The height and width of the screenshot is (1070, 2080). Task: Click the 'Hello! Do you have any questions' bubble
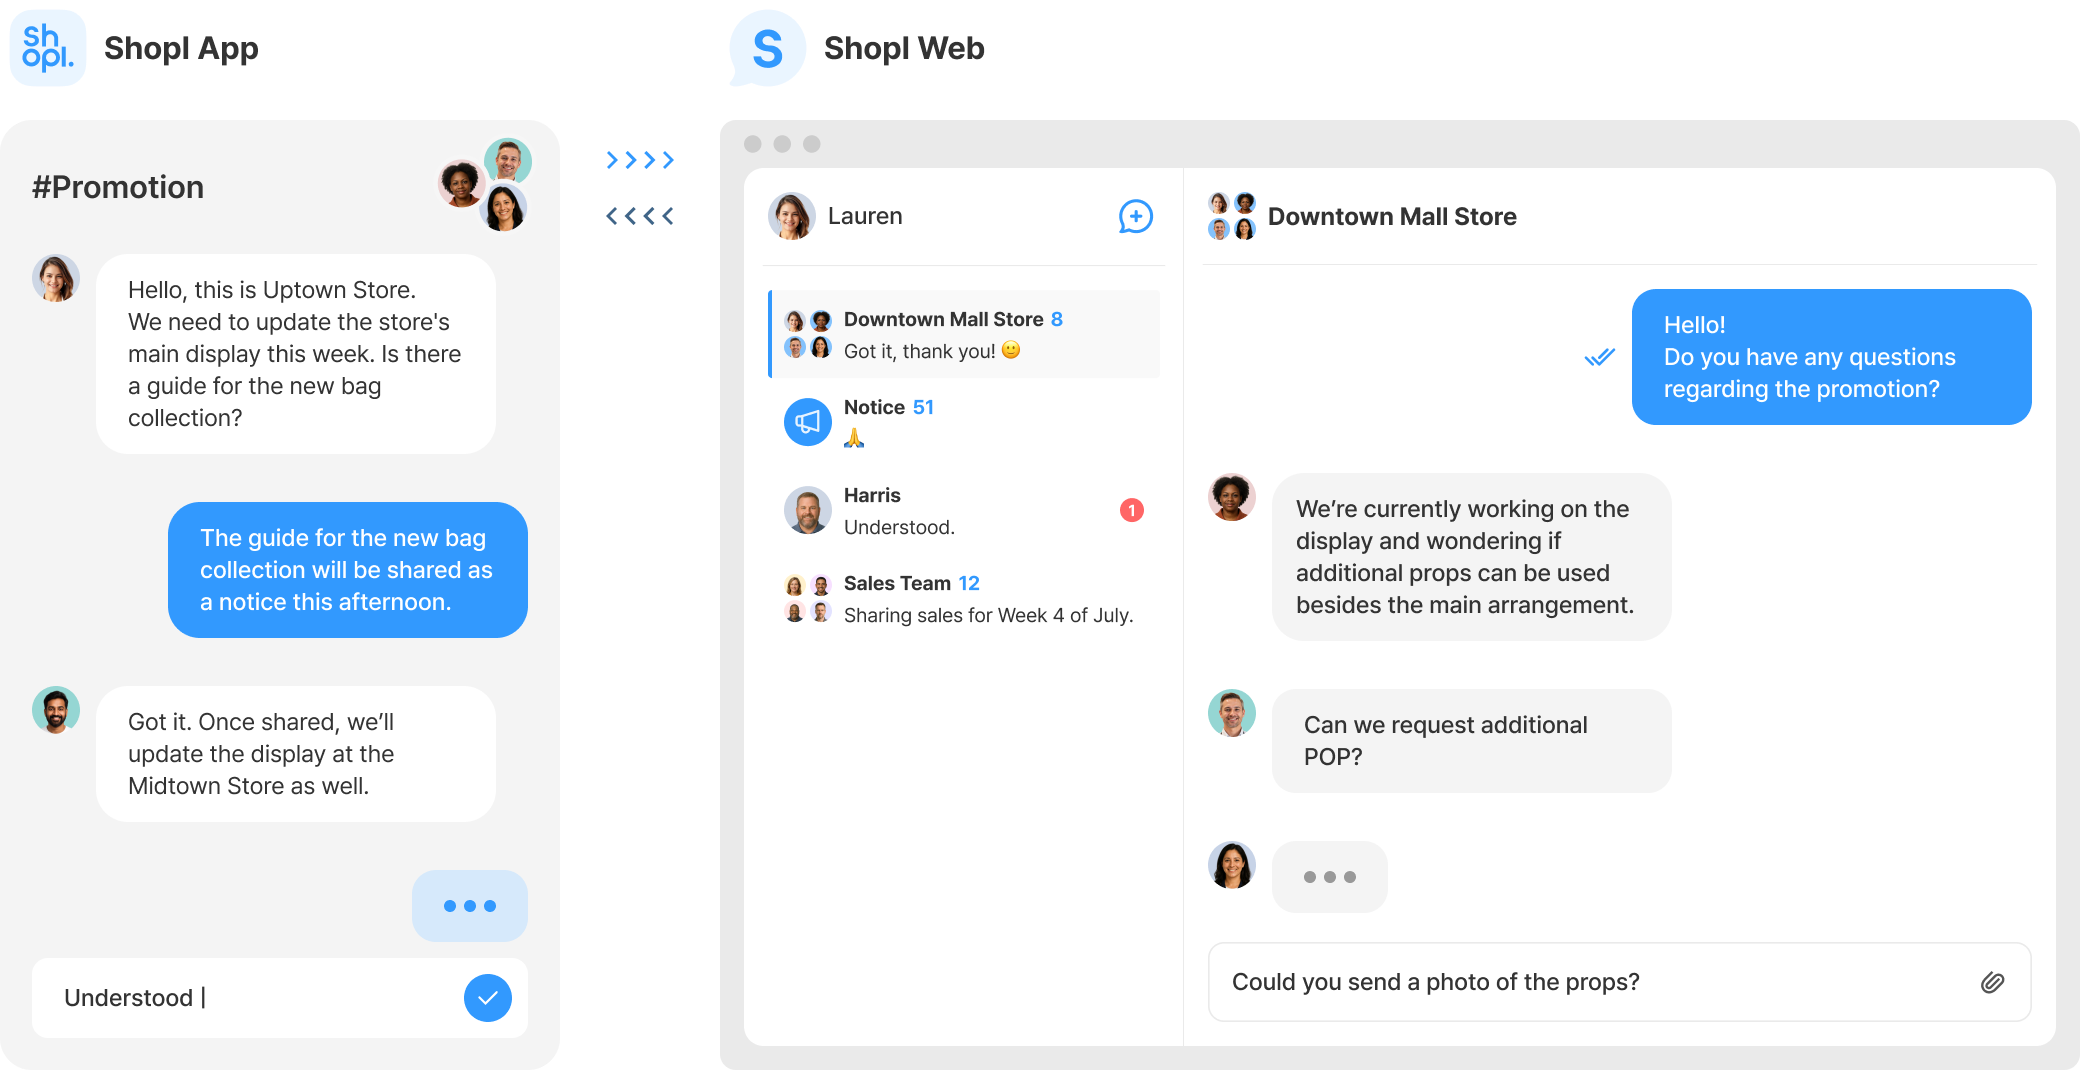tap(1832, 357)
